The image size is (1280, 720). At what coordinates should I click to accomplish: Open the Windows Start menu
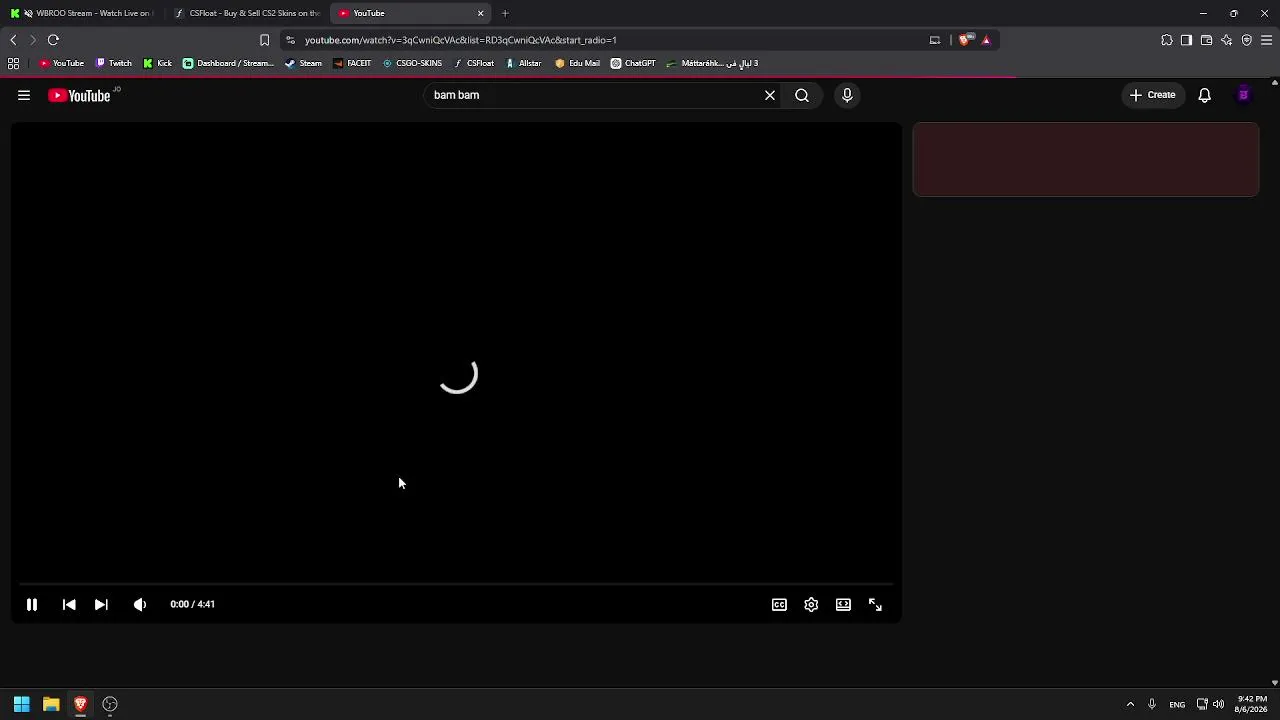21,704
